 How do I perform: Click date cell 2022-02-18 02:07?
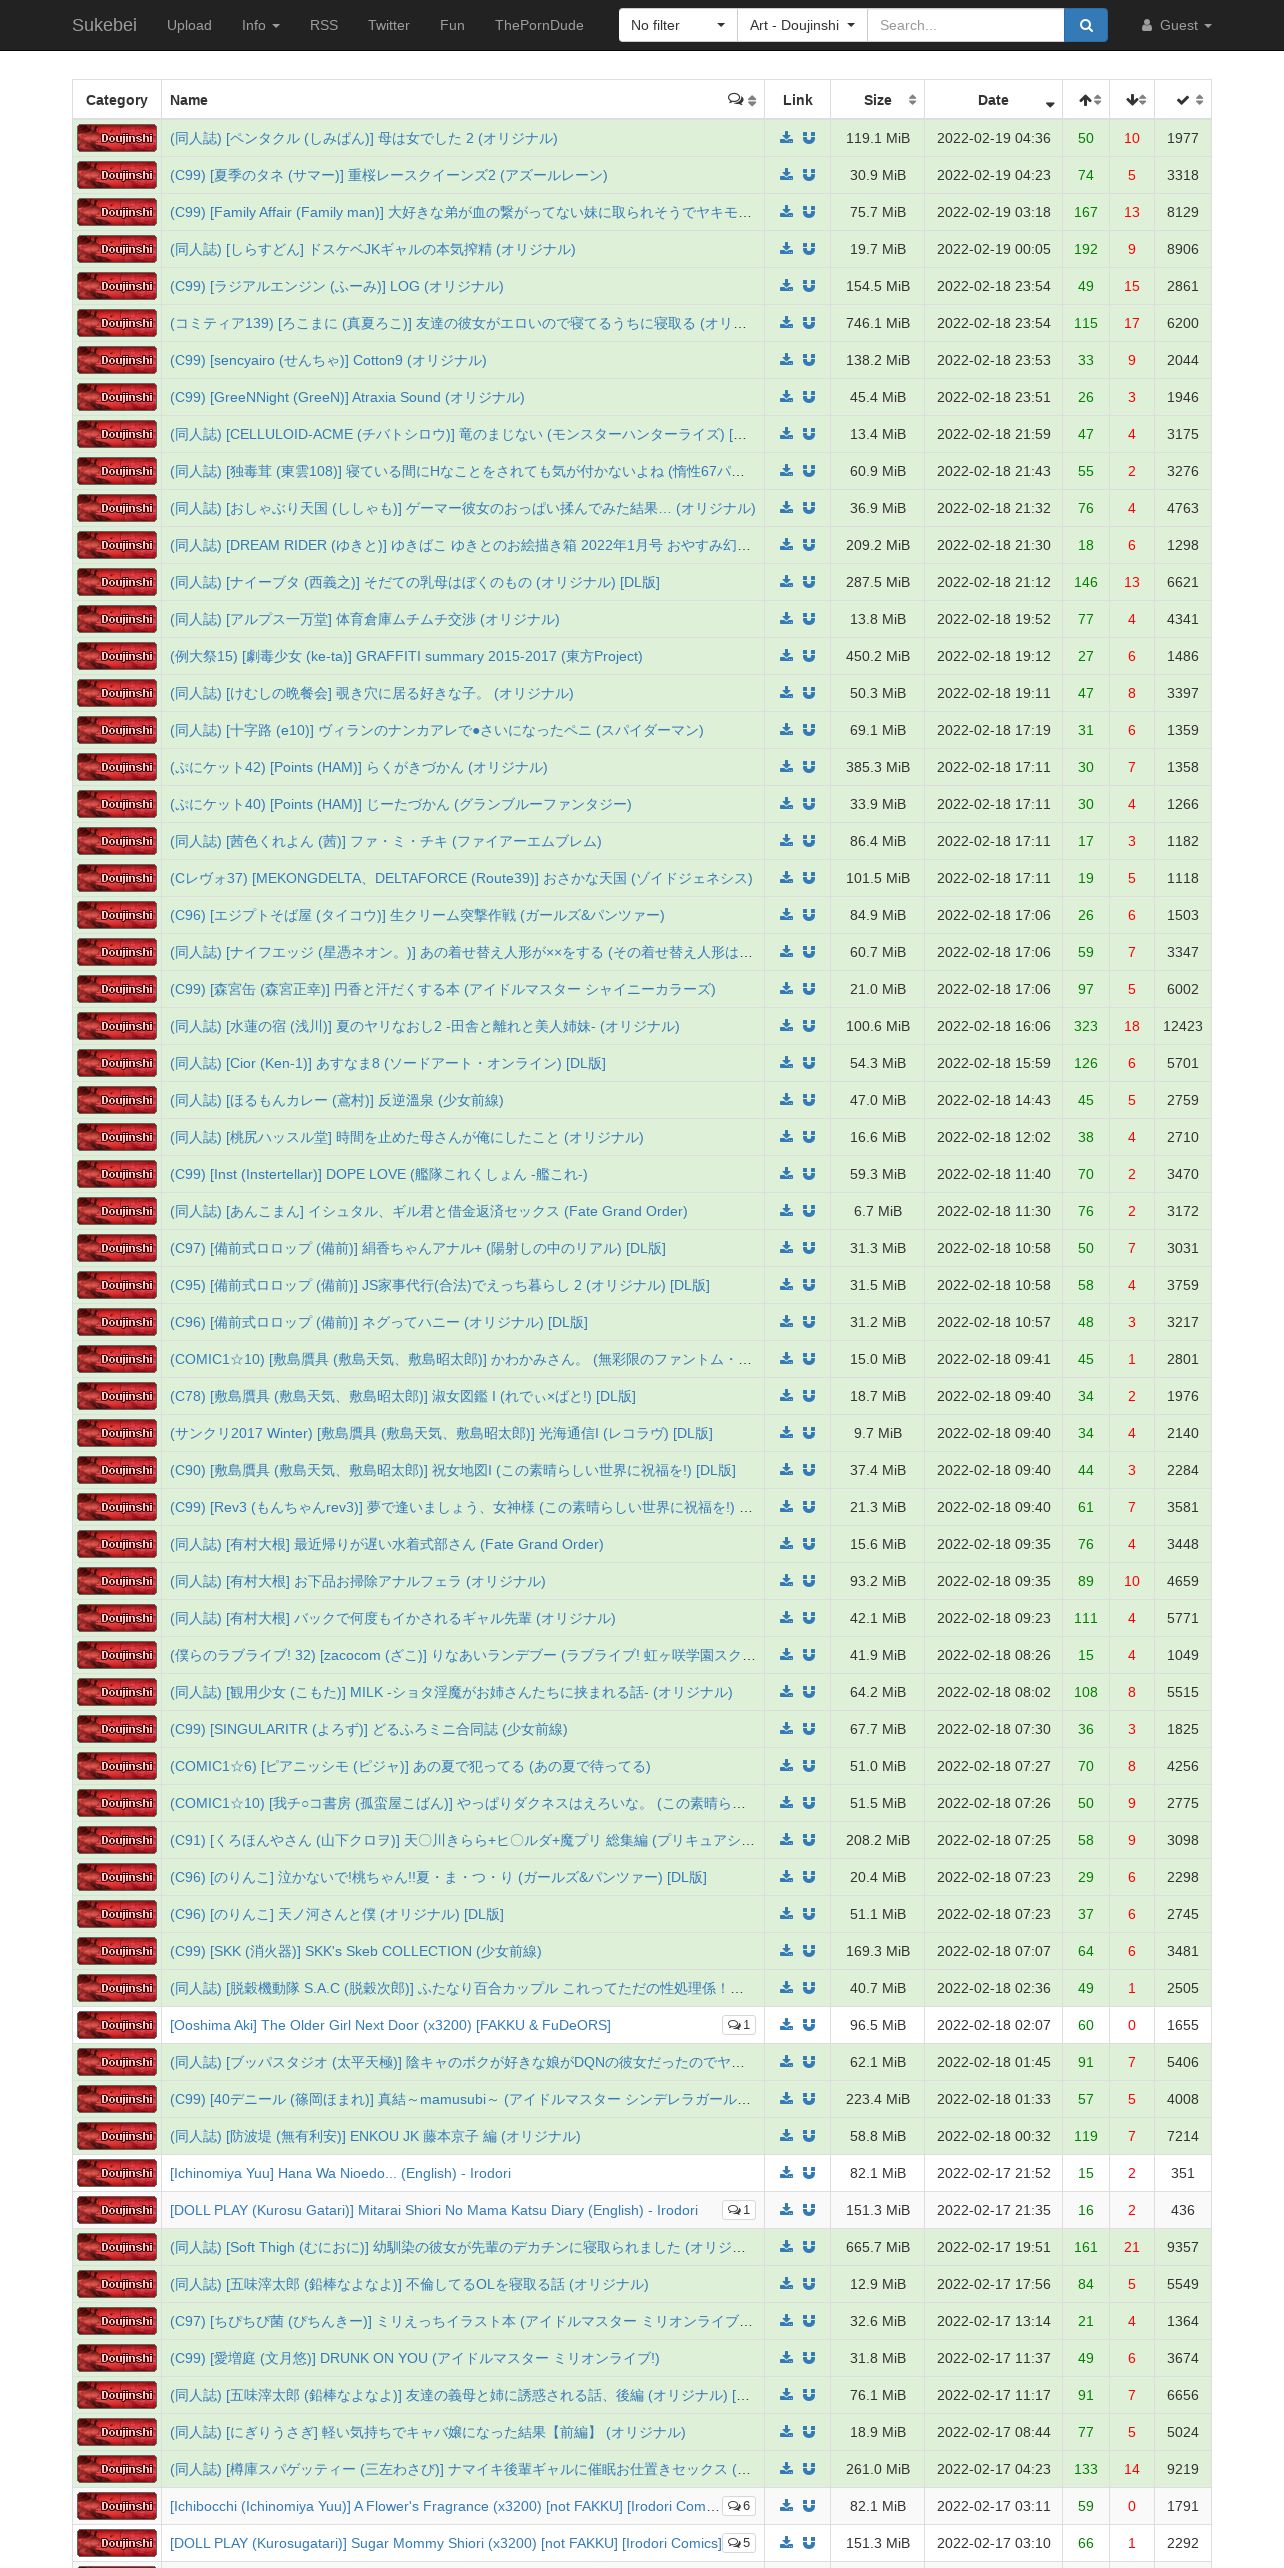click(994, 2025)
